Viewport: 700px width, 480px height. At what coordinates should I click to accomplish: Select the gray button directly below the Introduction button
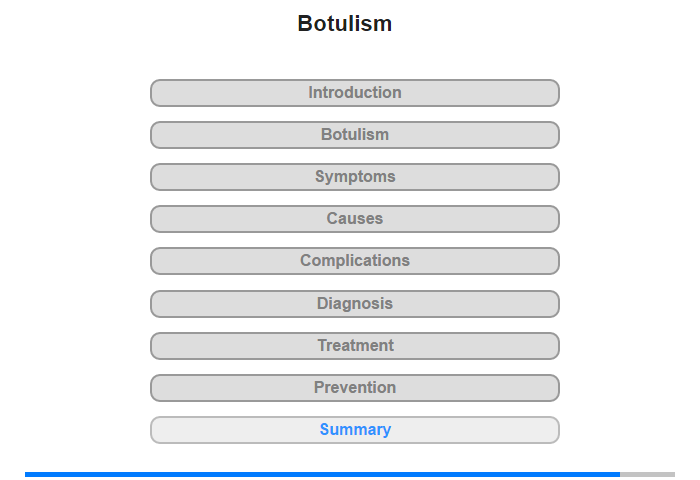(x=354, y=135)
